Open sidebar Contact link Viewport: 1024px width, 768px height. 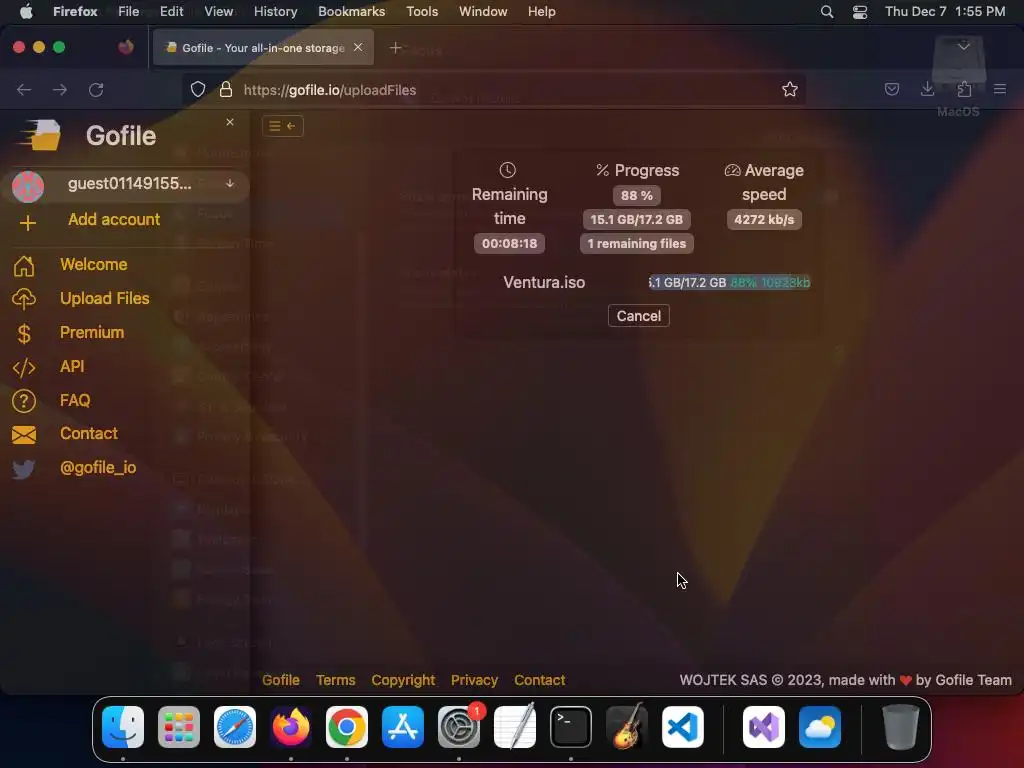point(89,434)
